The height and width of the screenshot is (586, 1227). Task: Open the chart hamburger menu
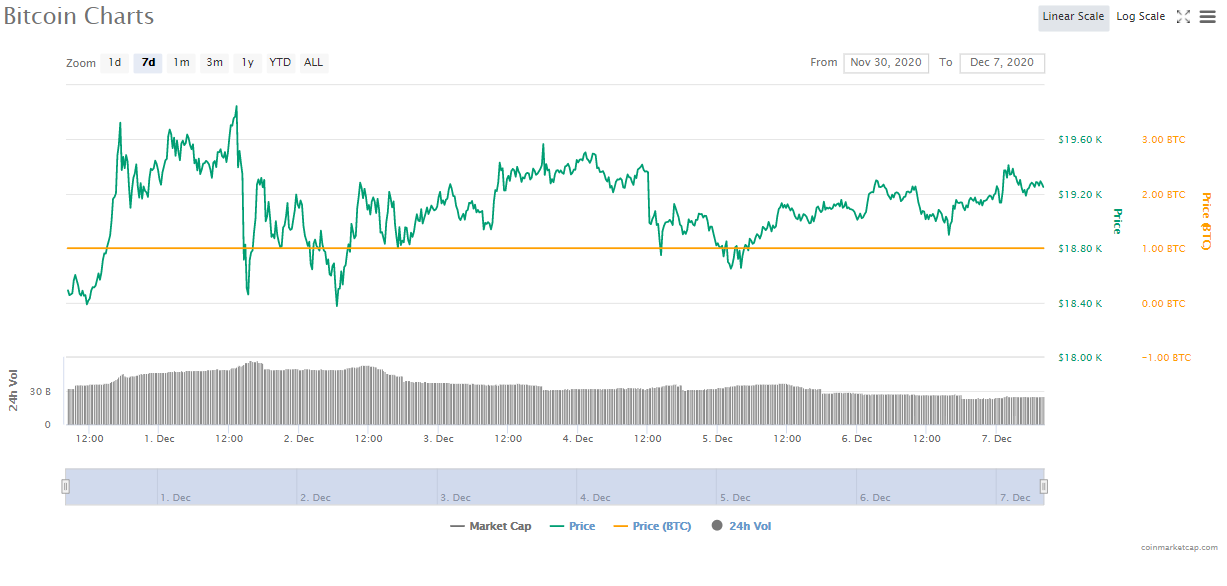click(x=1207, y=16)
